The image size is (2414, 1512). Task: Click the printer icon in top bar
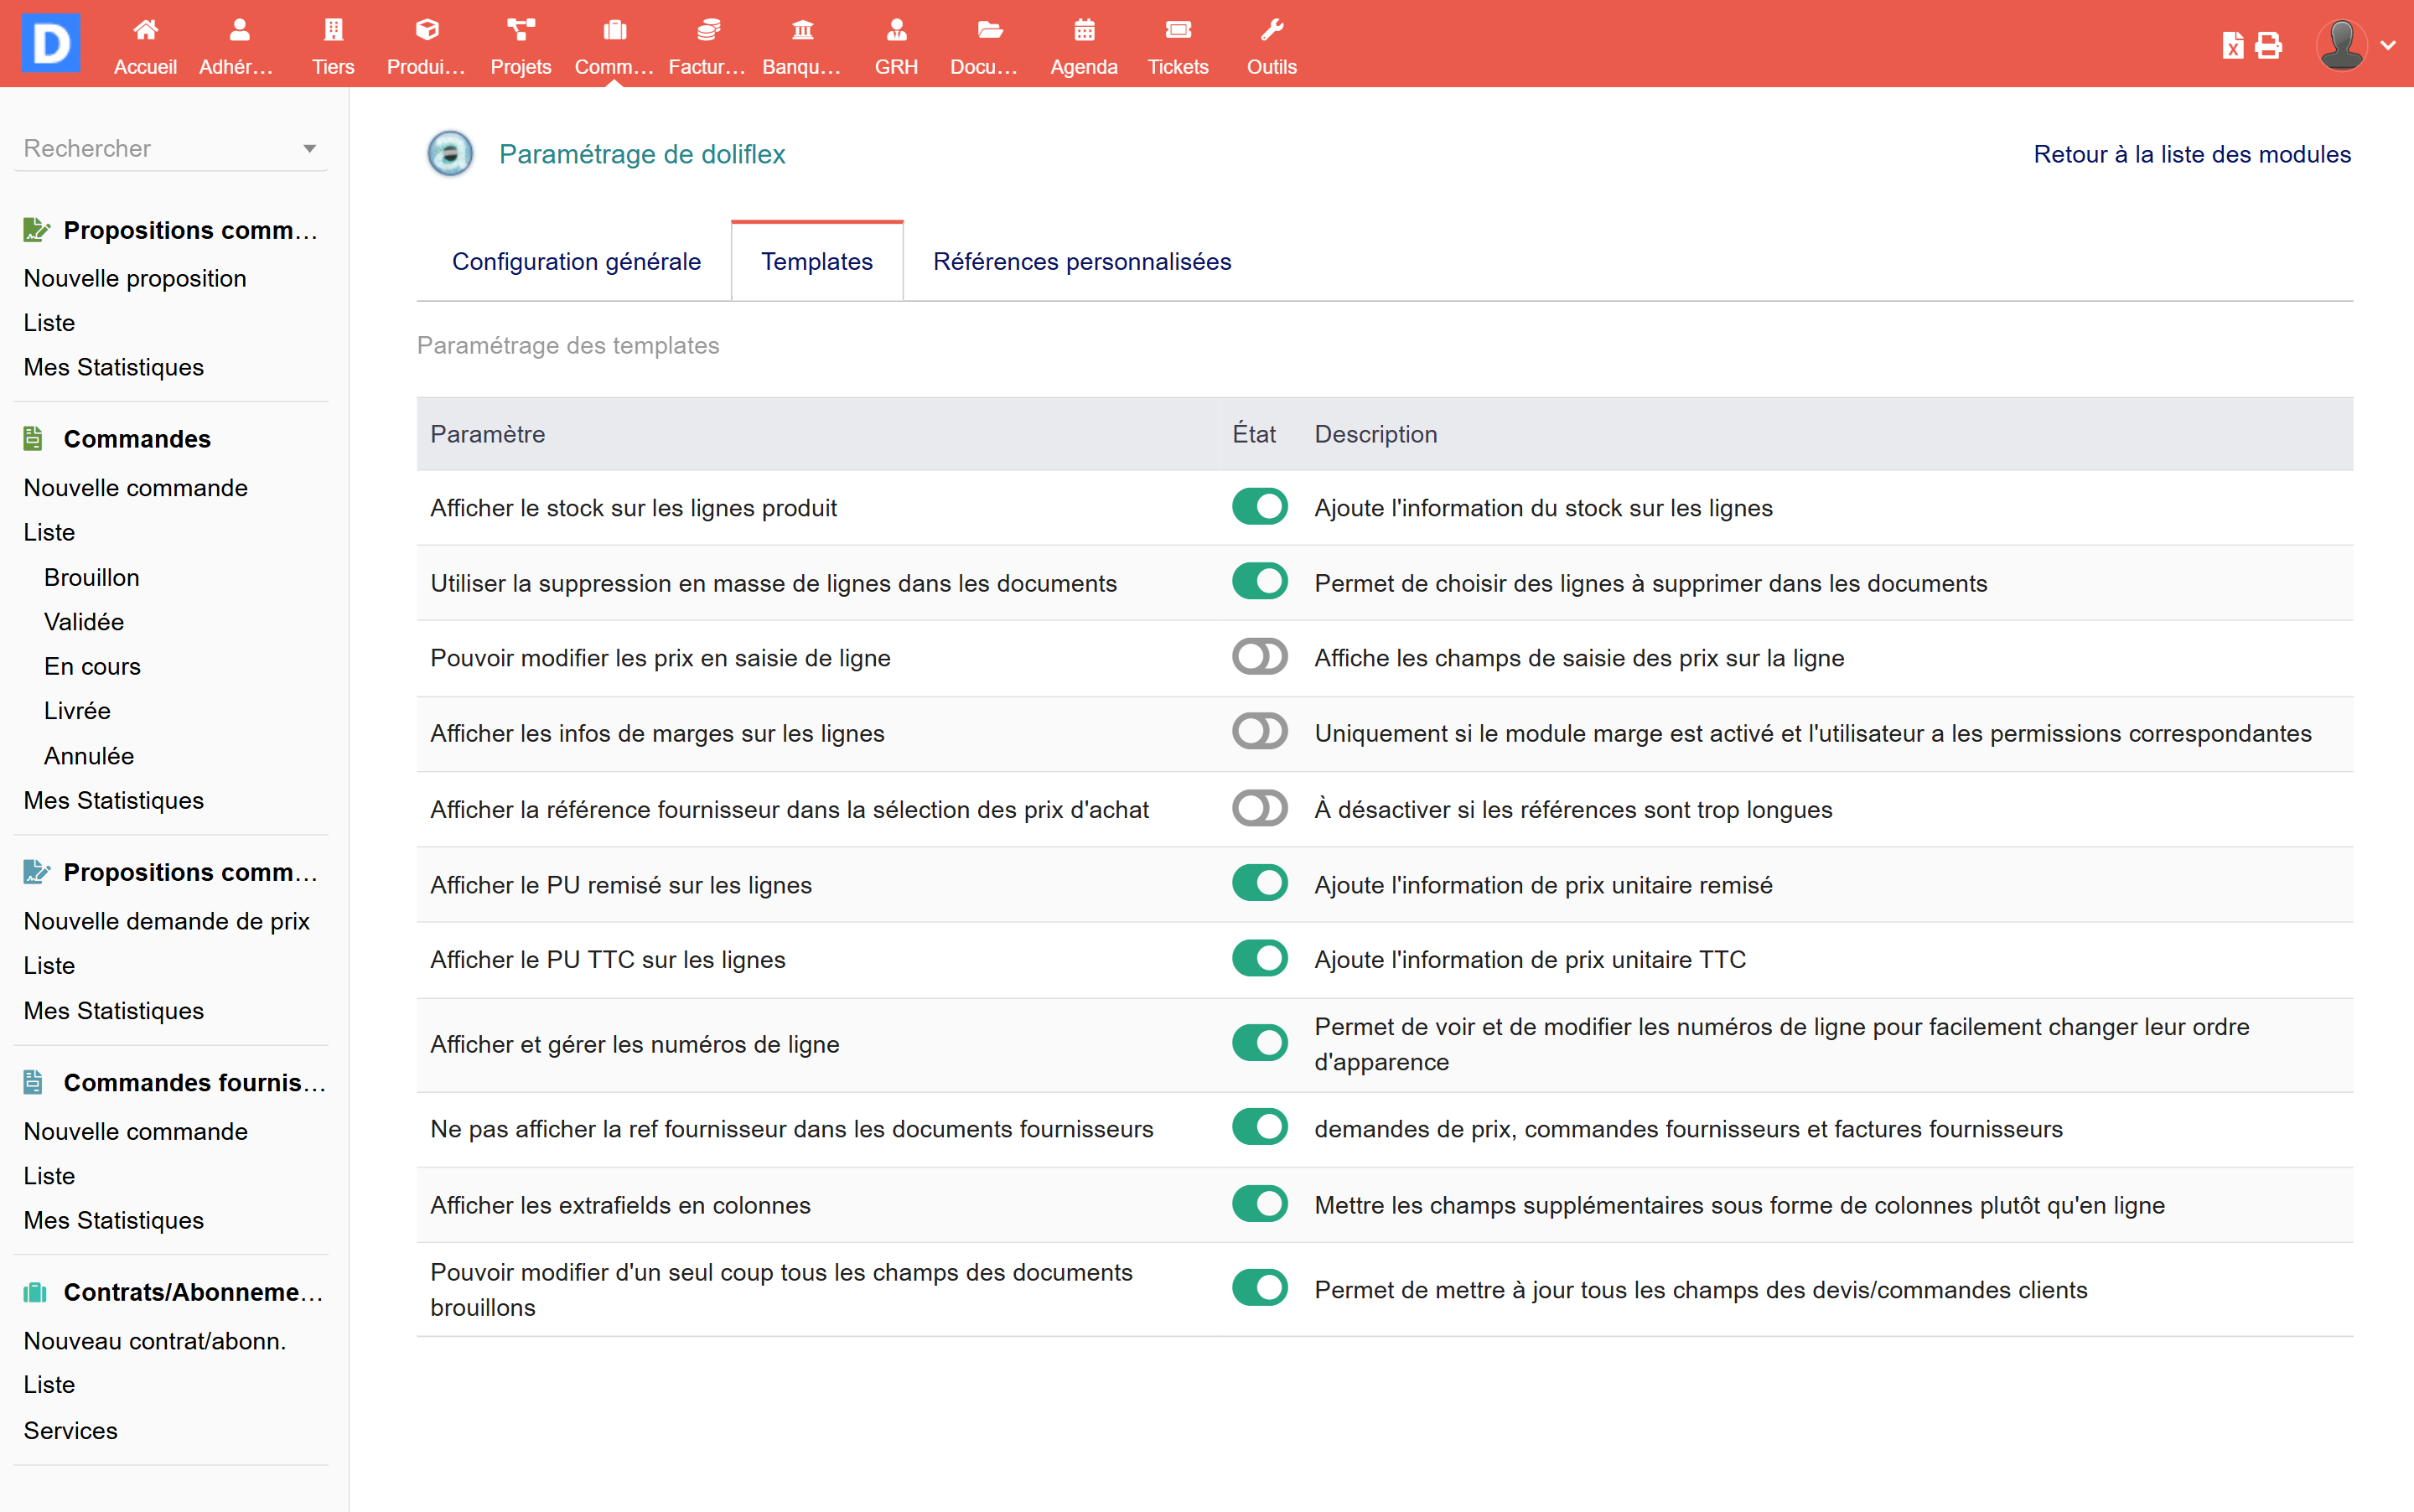[x=2268, y=45]
